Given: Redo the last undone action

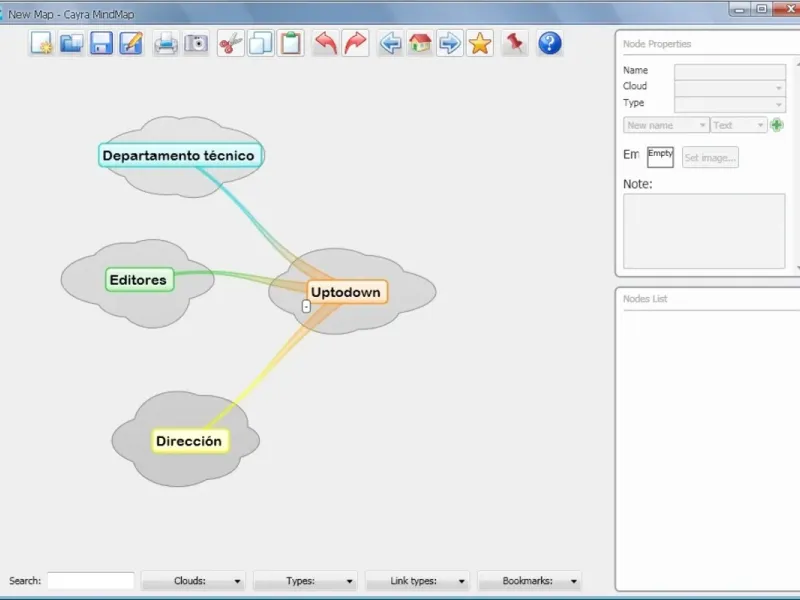Looking at the screenshot, I should (x=356, y=43).
